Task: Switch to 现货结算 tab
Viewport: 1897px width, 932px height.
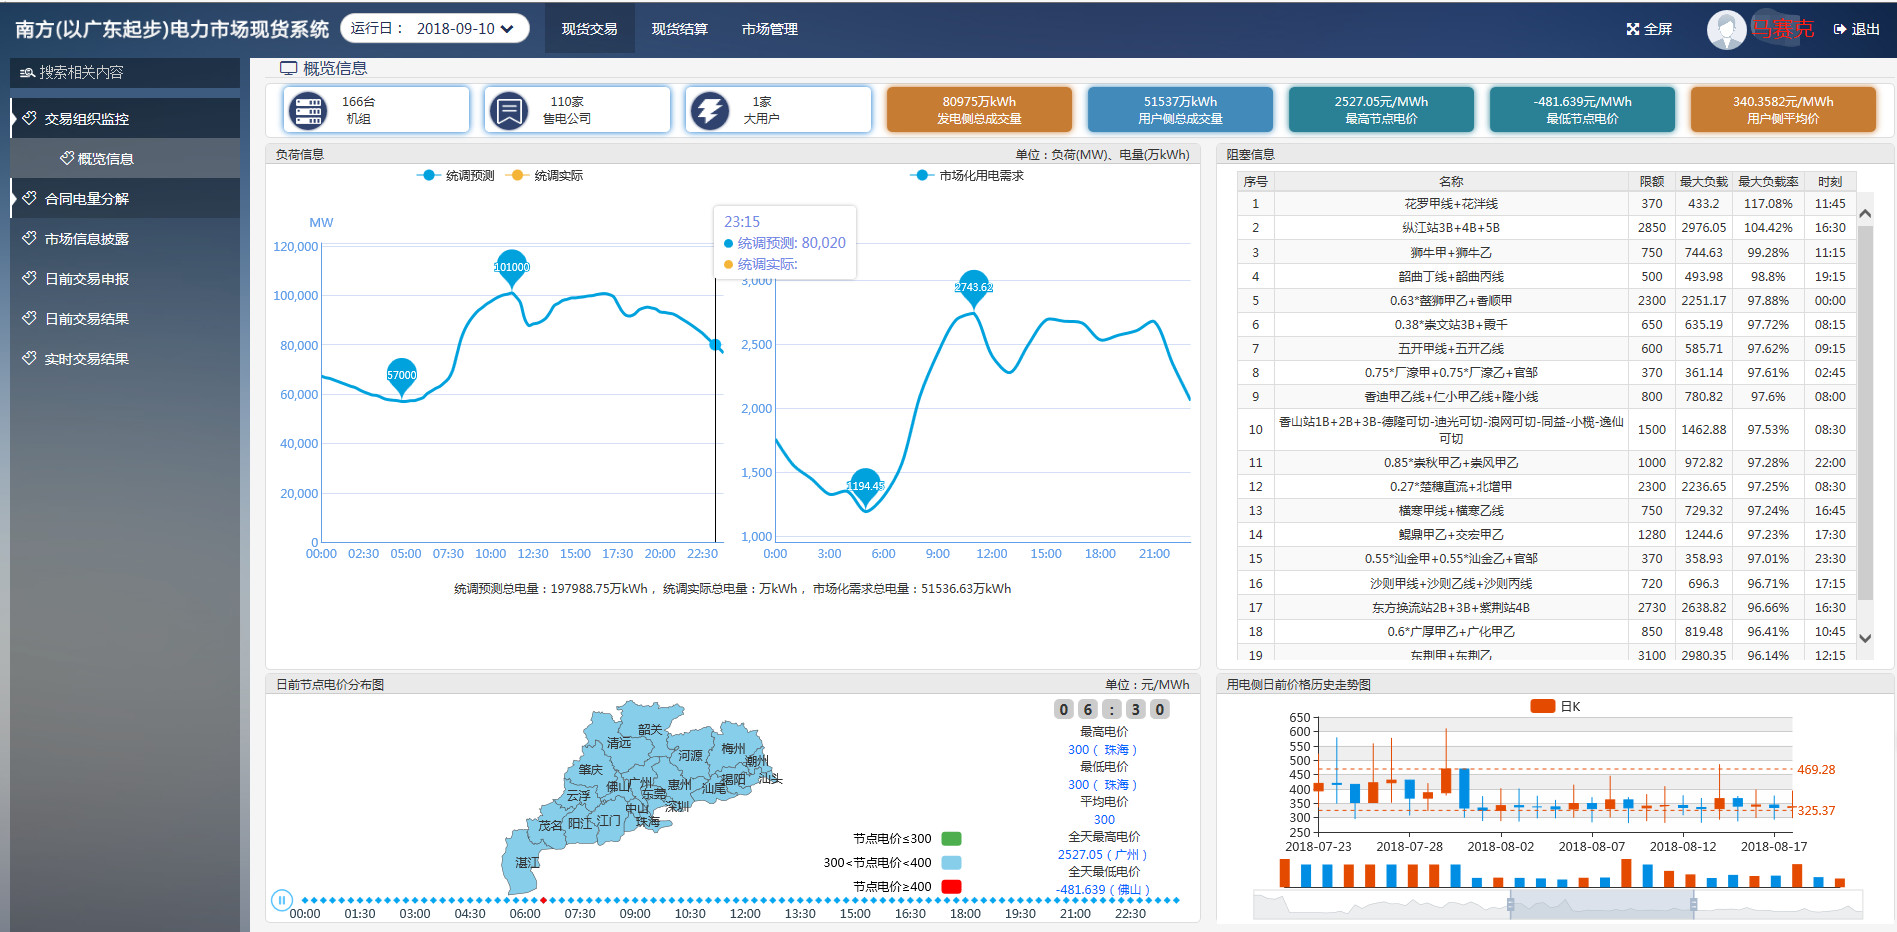Action: (x=679, y=29)
